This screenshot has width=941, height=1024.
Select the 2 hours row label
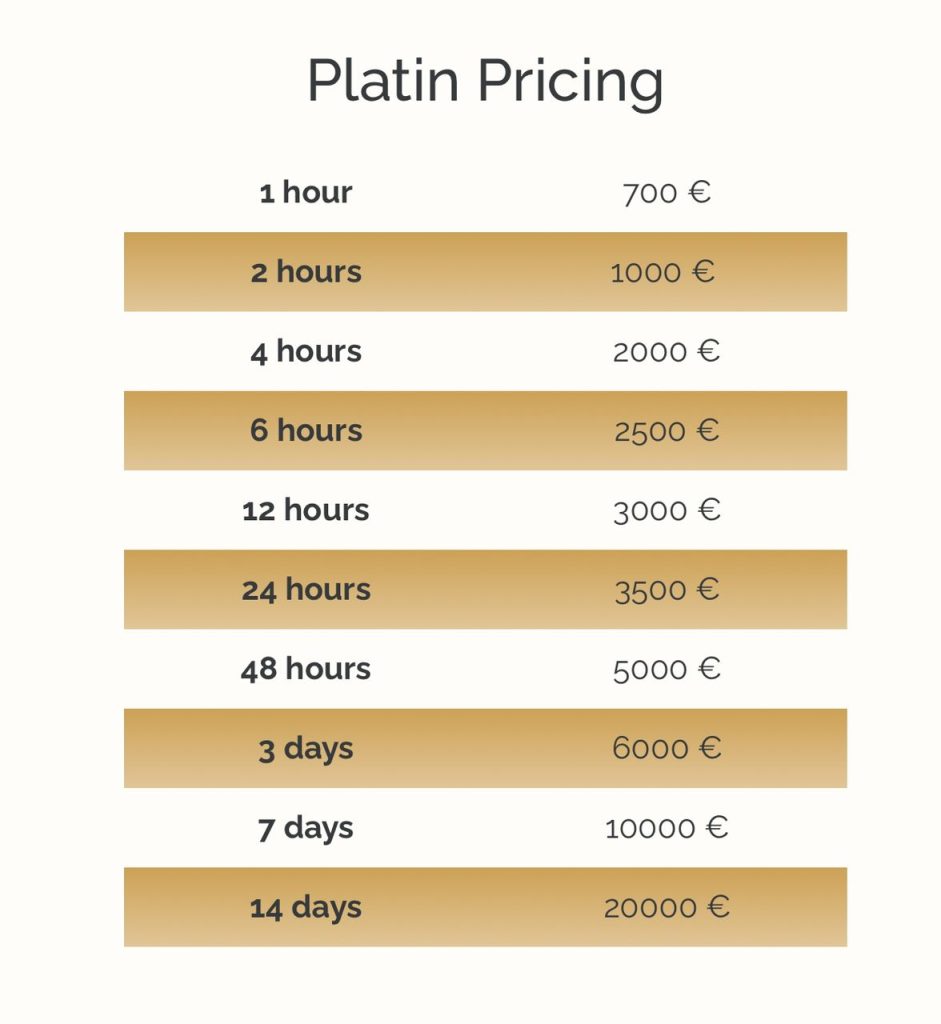tap(306, 272)
